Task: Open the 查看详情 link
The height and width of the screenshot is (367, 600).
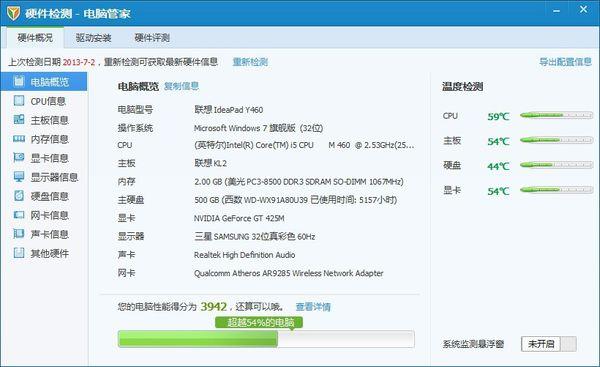Action: (x=313, y=307)
